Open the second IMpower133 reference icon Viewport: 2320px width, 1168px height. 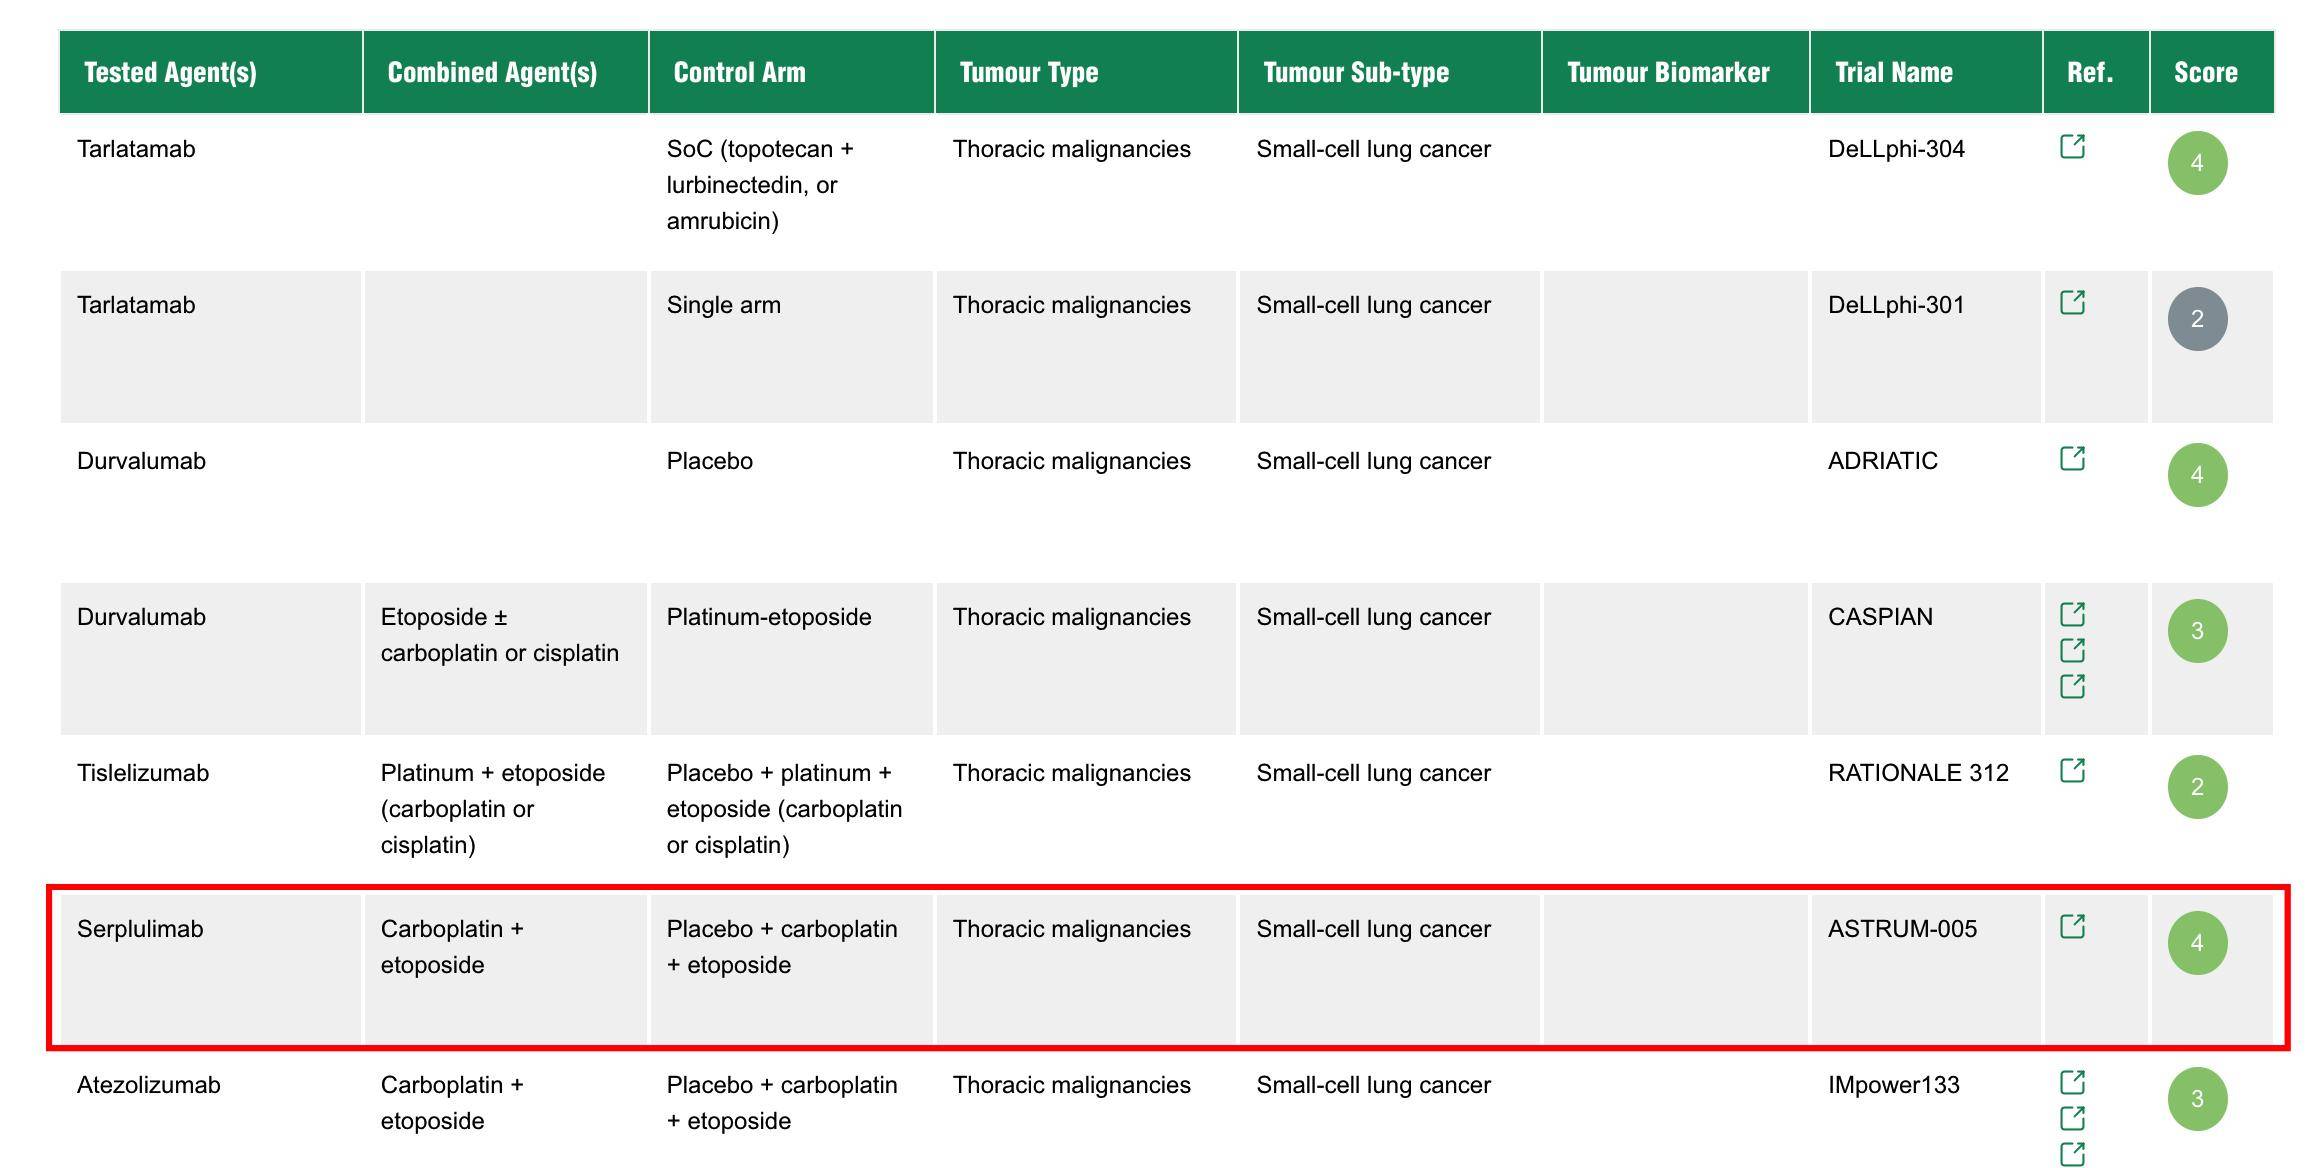coord(2073,1119)
